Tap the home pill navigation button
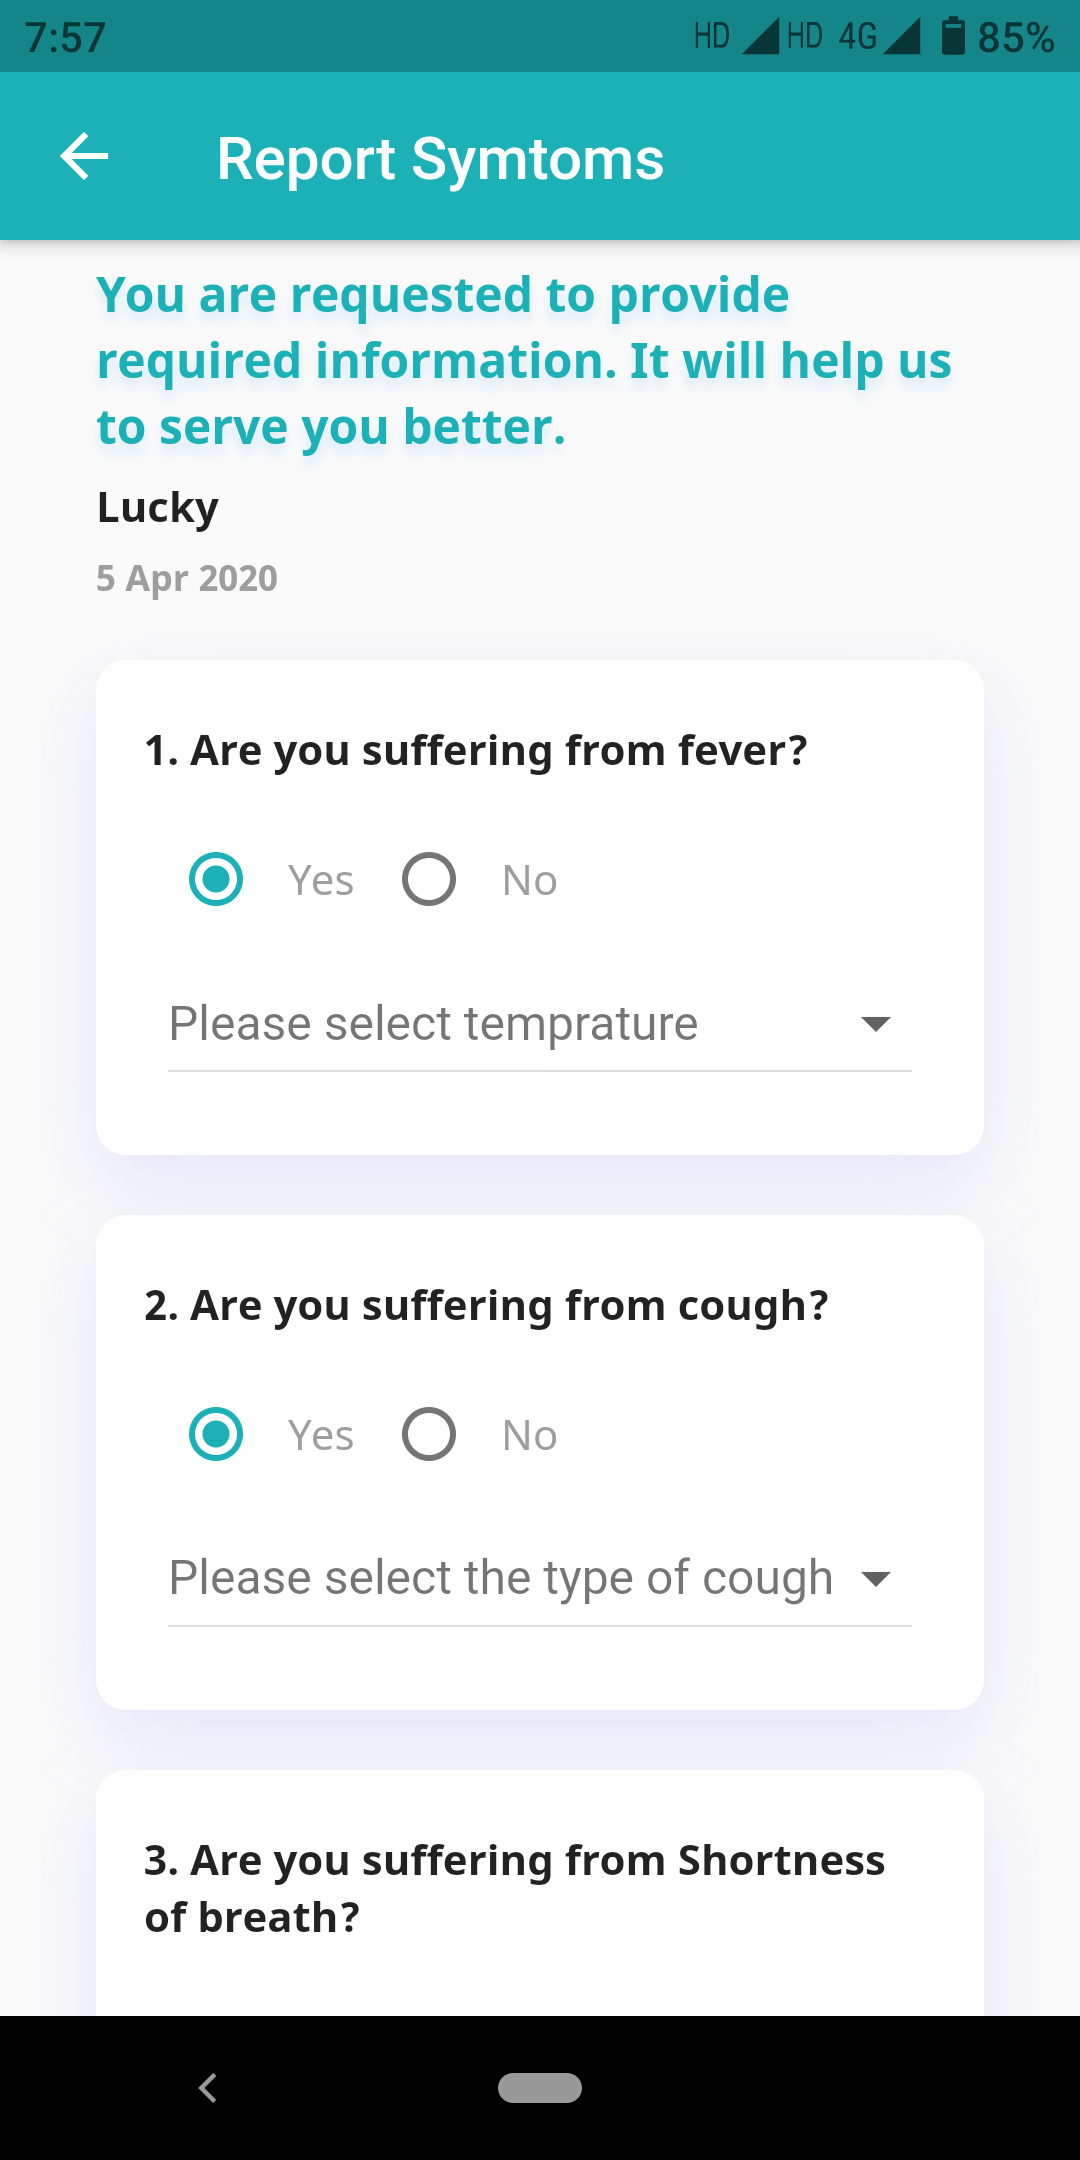Image resolution: width=1080 pixels, height=2160 pixels. [540, 2088]
